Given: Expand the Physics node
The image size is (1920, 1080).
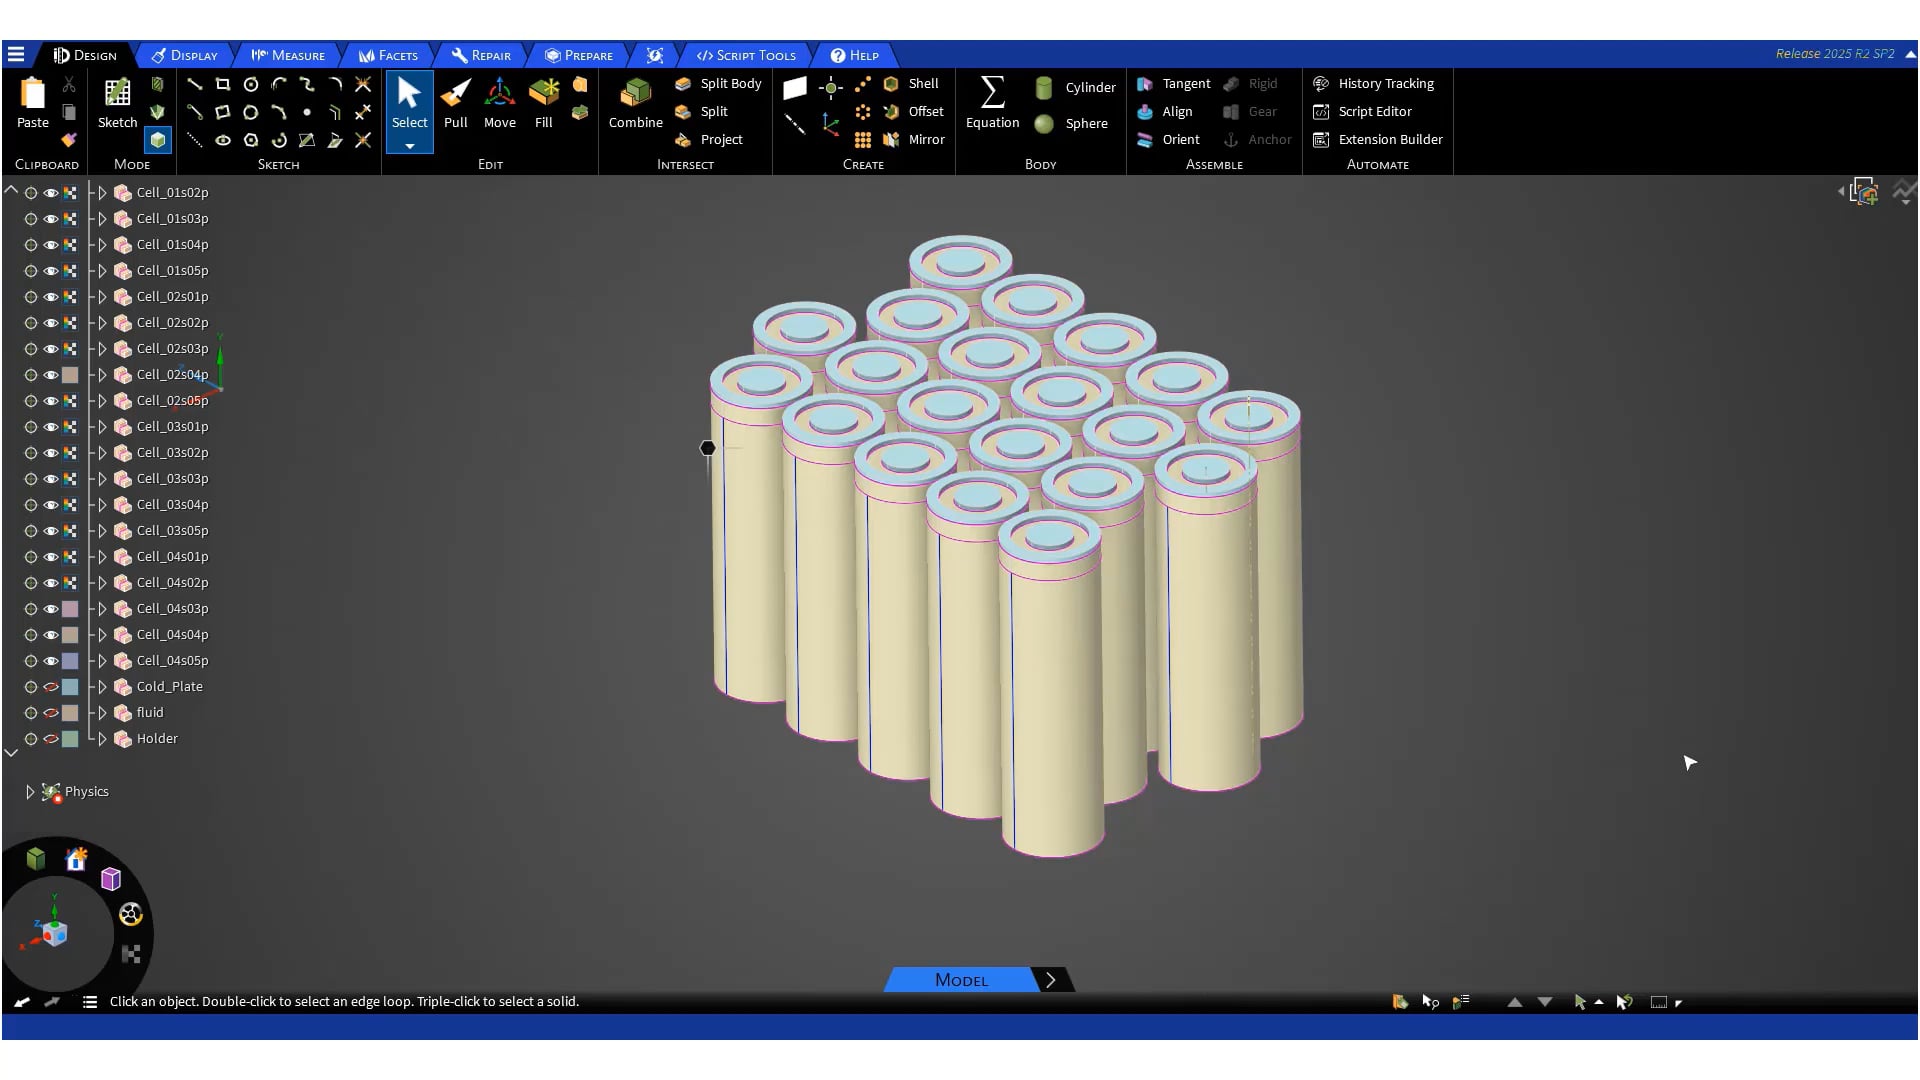Looking at the screenshot, I should [x=30, y=792].
